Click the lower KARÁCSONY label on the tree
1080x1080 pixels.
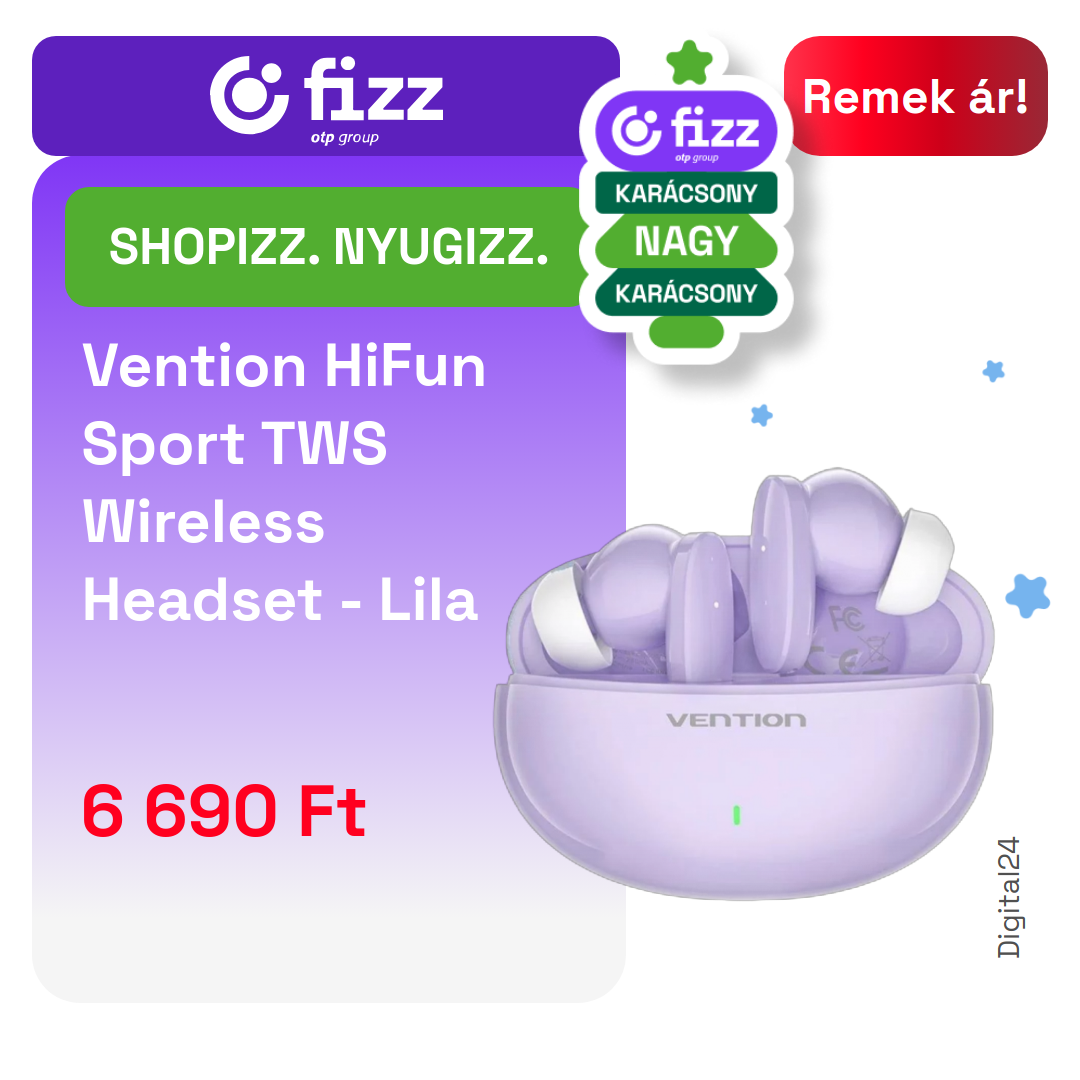point(686,293)
